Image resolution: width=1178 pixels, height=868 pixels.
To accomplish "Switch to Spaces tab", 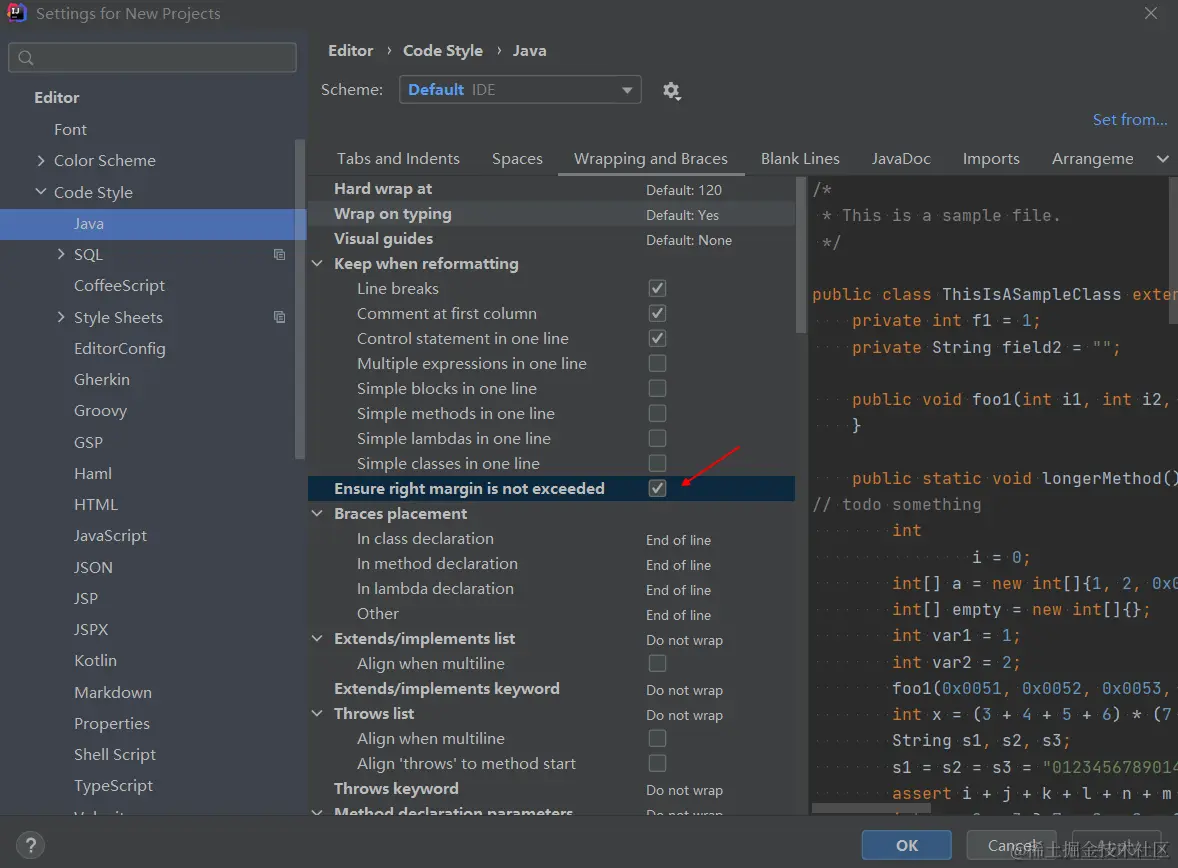I will point(517,159).
